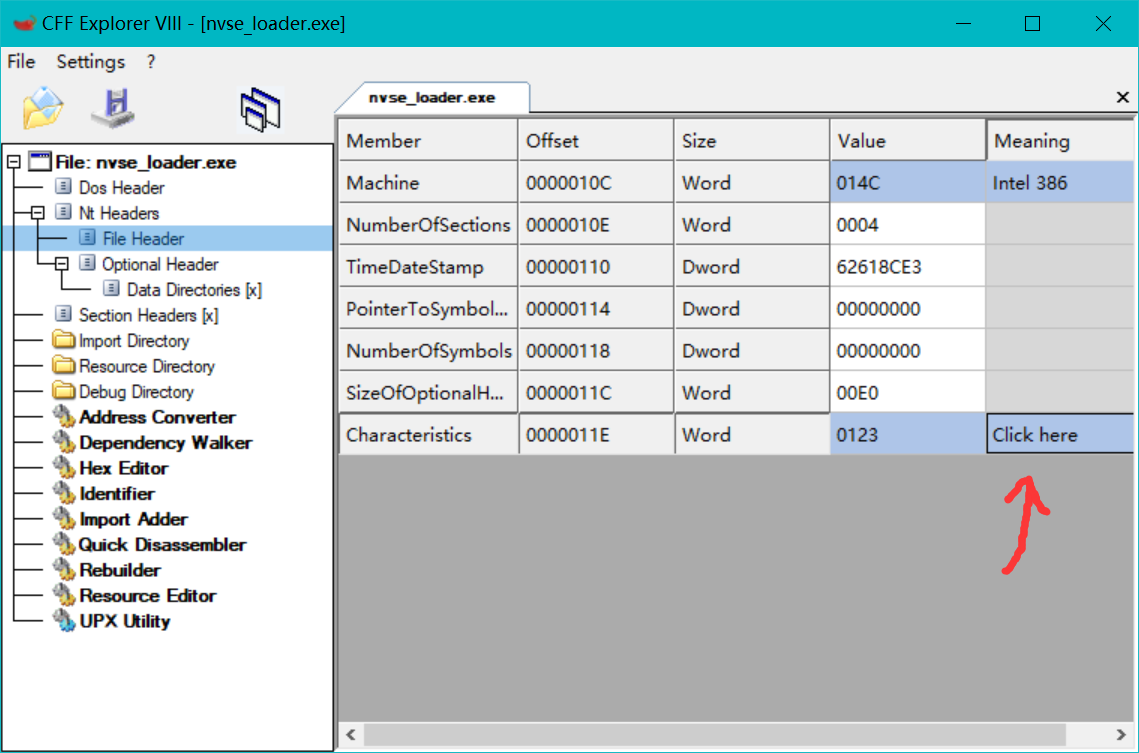Click the PointerToSymbol... member cell
The image size is (1139, 753).
[428, 309]
